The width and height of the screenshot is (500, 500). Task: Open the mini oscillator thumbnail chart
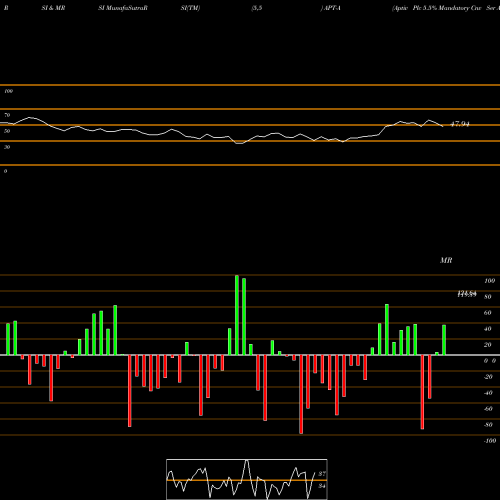pos(247,479)
